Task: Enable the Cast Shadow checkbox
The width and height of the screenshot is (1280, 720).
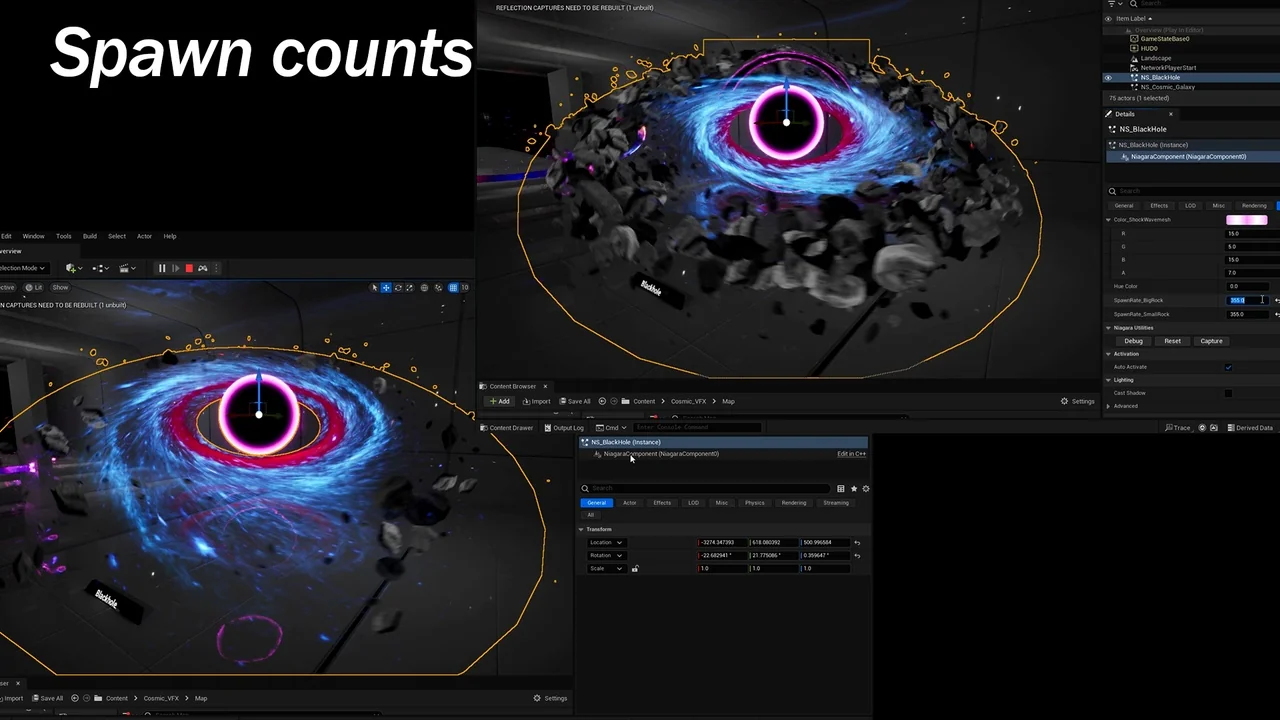Action: [x=1228, y=393]
